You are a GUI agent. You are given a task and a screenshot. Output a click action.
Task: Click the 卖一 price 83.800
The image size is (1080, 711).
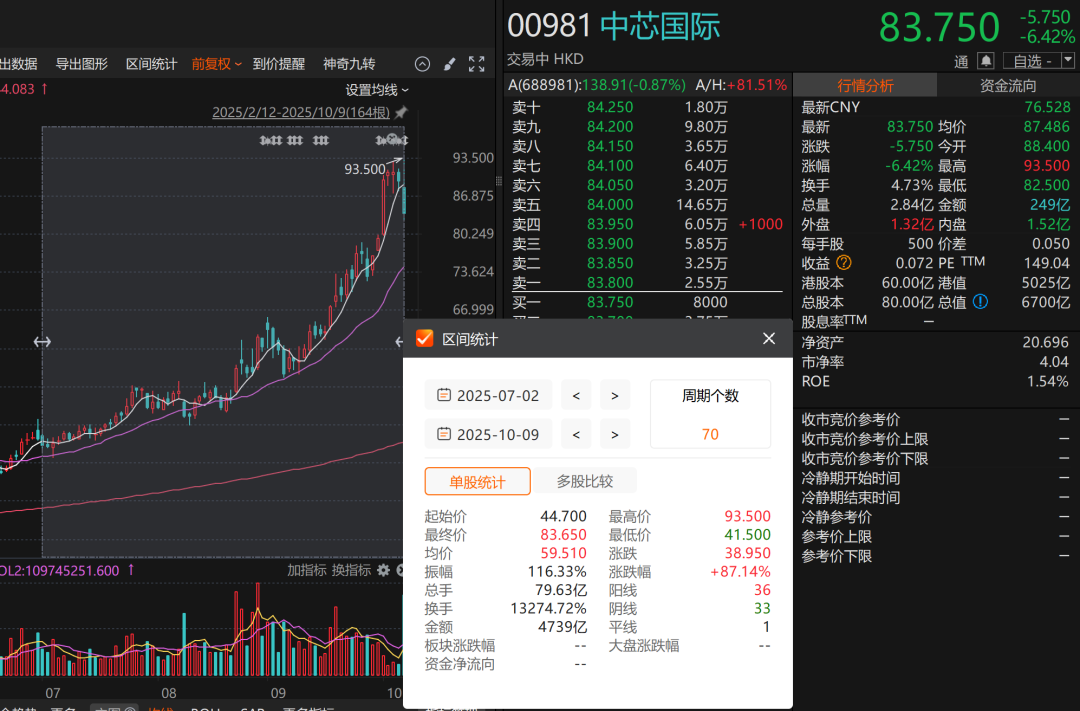click(x=610, y=282)
